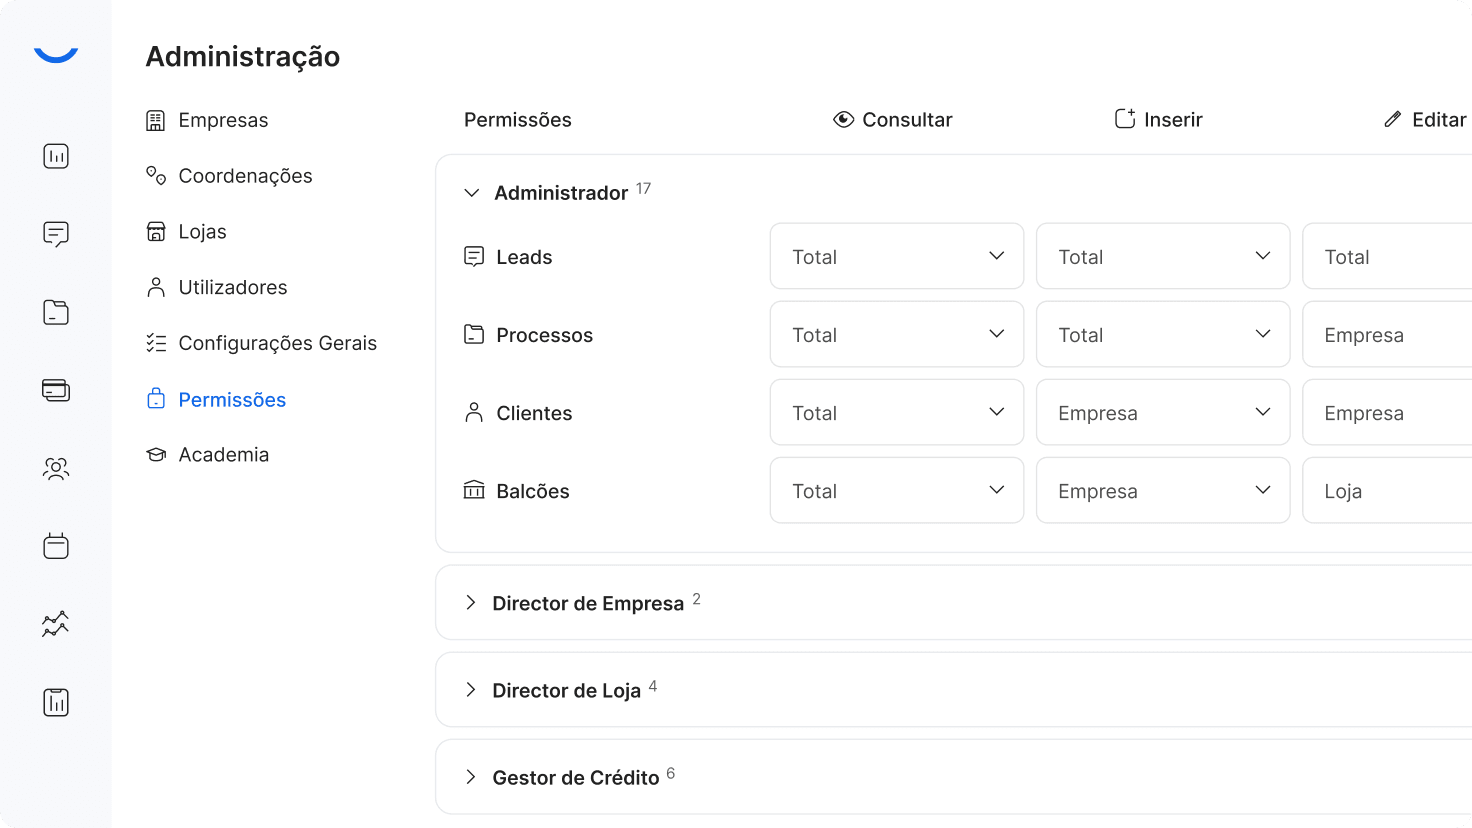The height and width of the screenshot is (828, 1472).
Task: Open Leads Consultar permission dropdown
Action: (x=896, y=257)
